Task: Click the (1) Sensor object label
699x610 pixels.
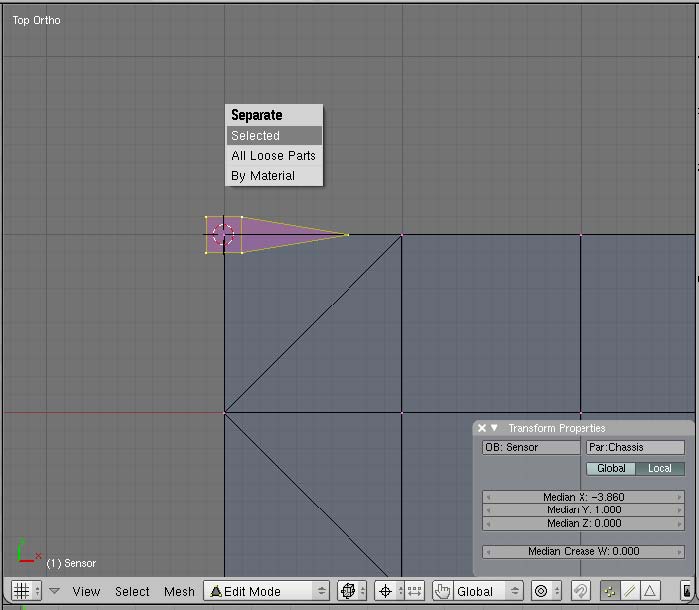Action: pyautogui.click(x=71, y=563)
